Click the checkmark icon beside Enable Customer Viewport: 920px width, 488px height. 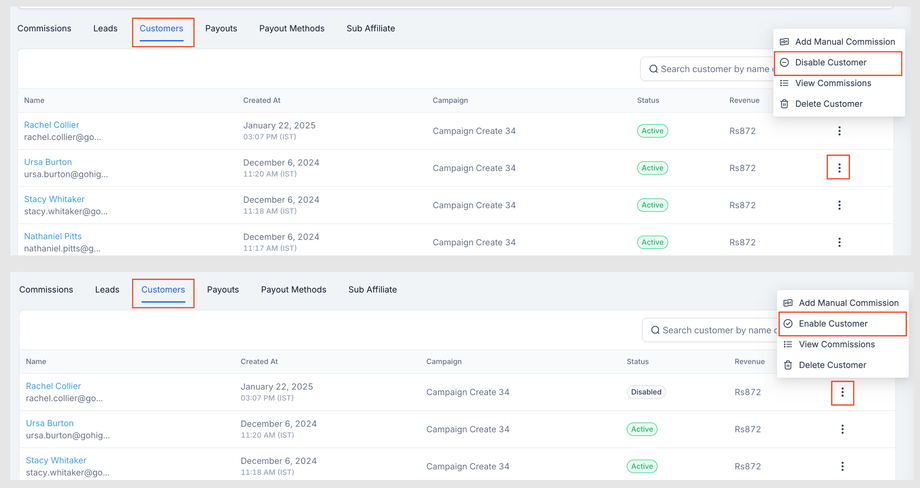point(788,324)
